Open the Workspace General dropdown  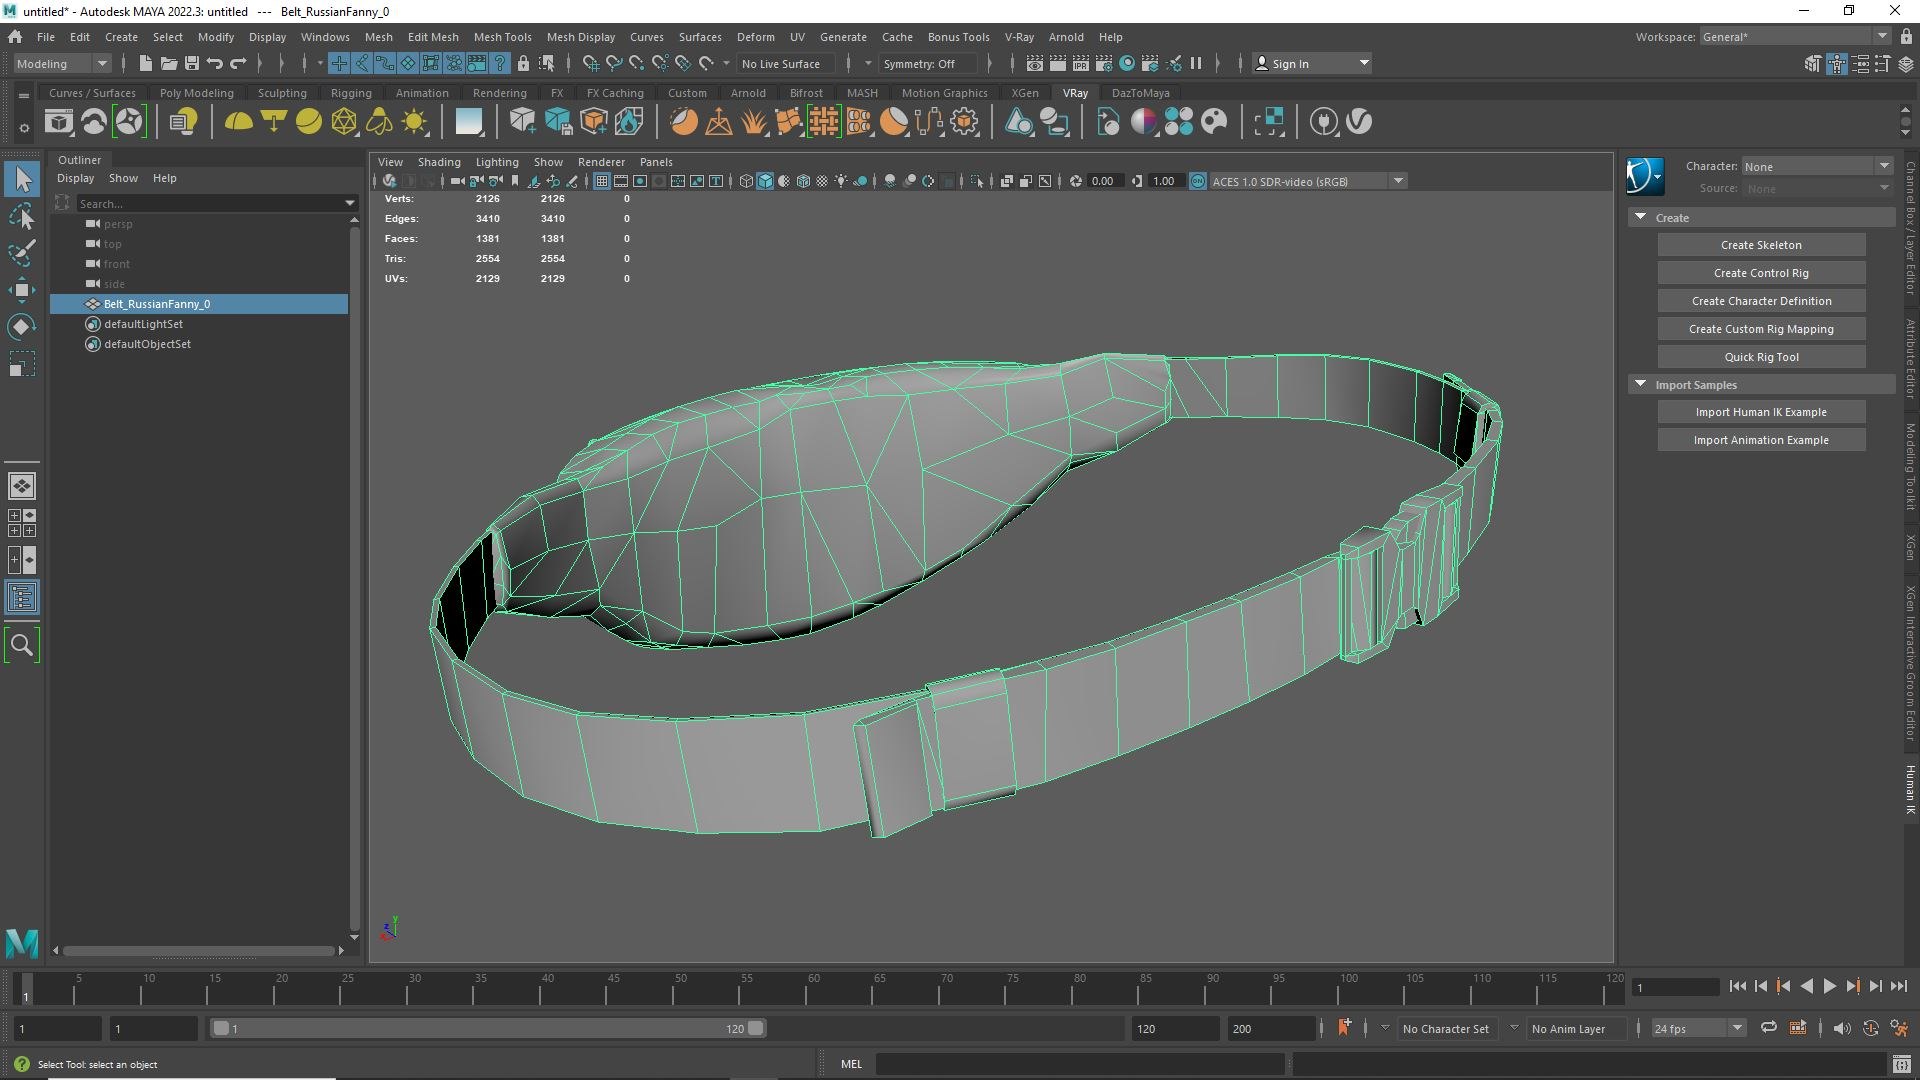[x=1795, y=37]
